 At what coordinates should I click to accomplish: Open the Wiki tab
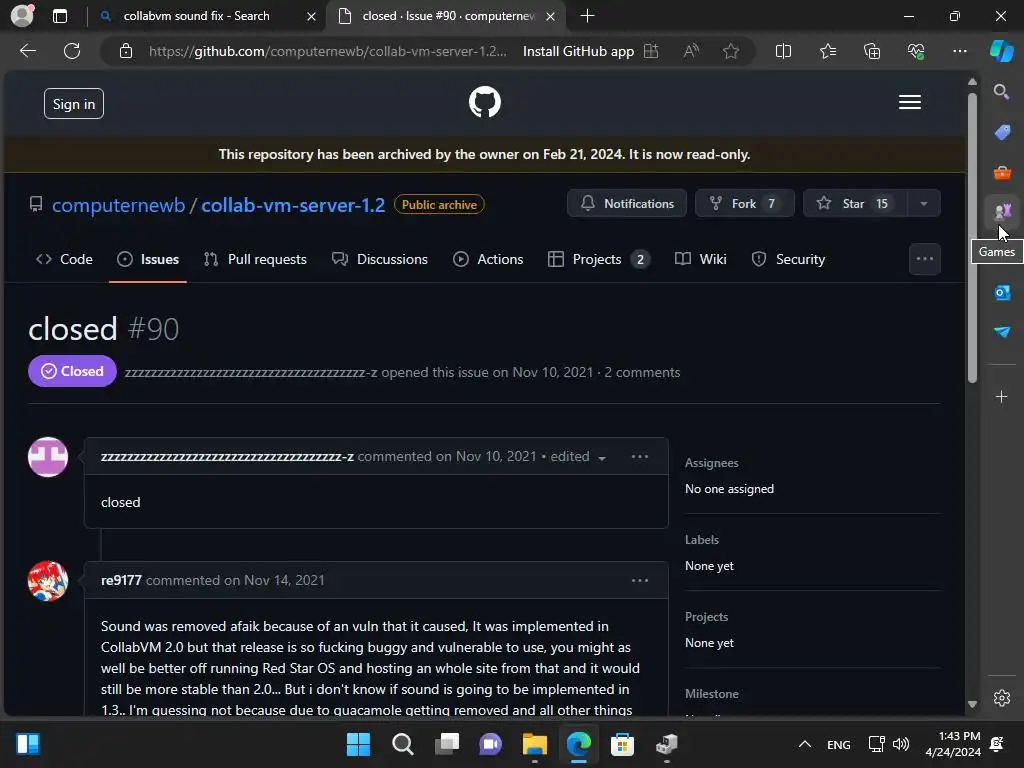[701, 259]
